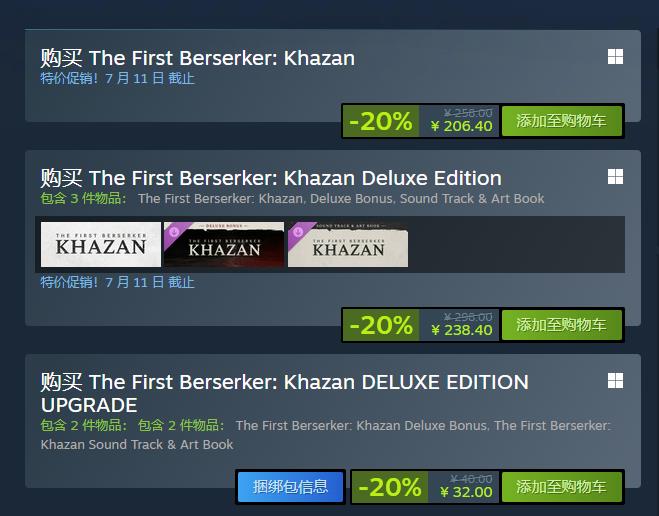Open bundle info for Deluxe Upgrade
Image resolution: width=659 pixels, height=516 pixels.
pos(290,487)
